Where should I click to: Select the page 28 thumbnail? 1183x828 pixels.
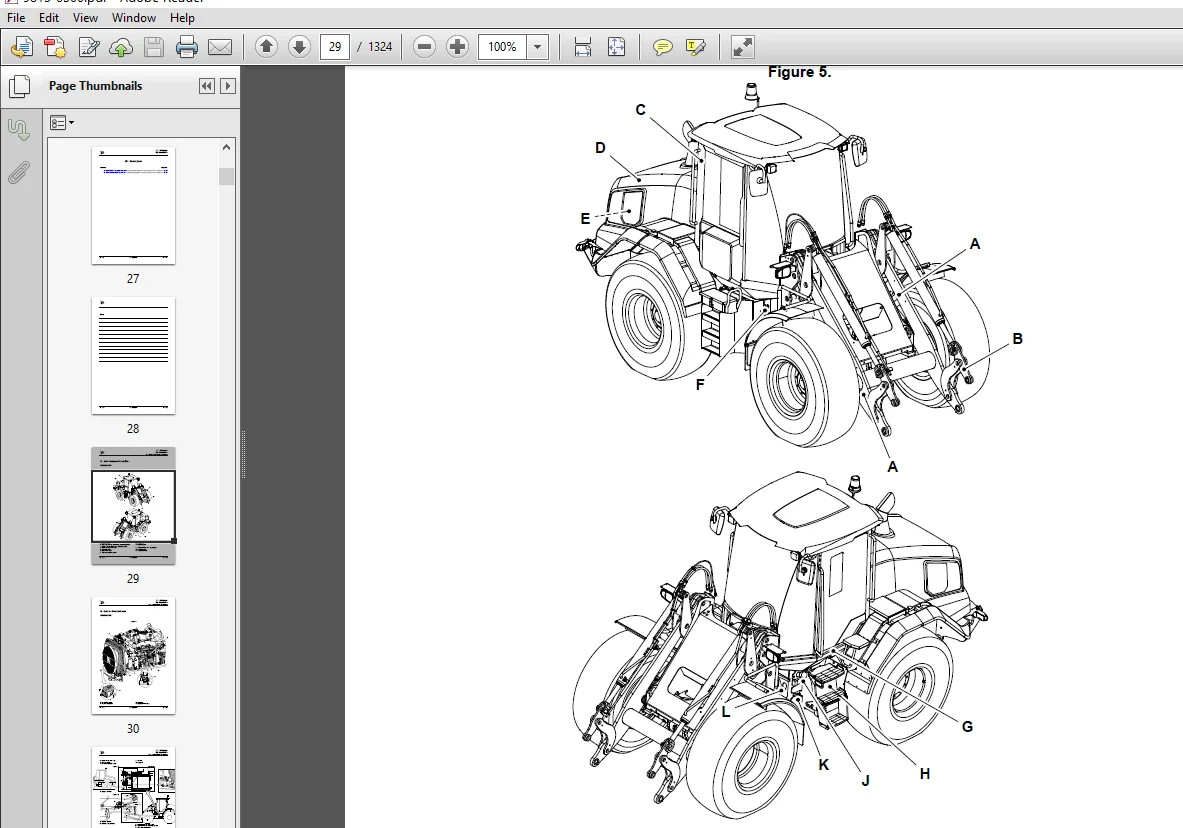click(x=134, y=356)
